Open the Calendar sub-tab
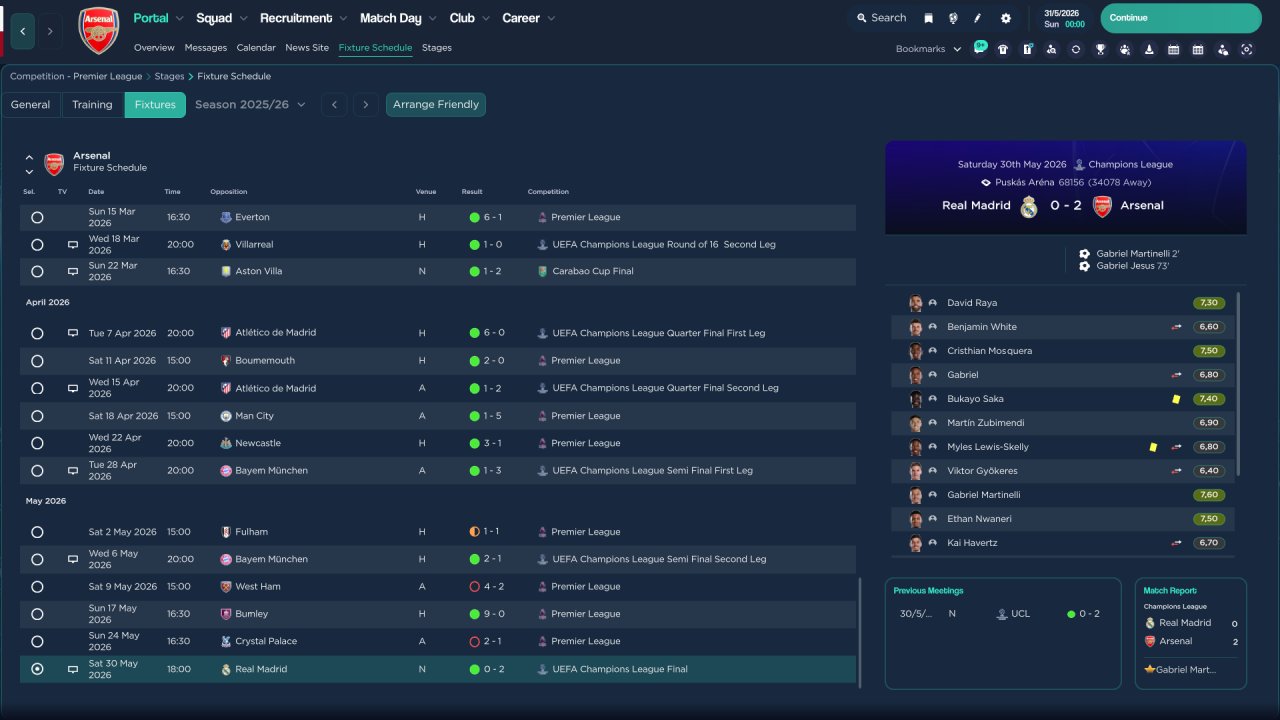This screenshot has height=720, width=1280. 256,48
